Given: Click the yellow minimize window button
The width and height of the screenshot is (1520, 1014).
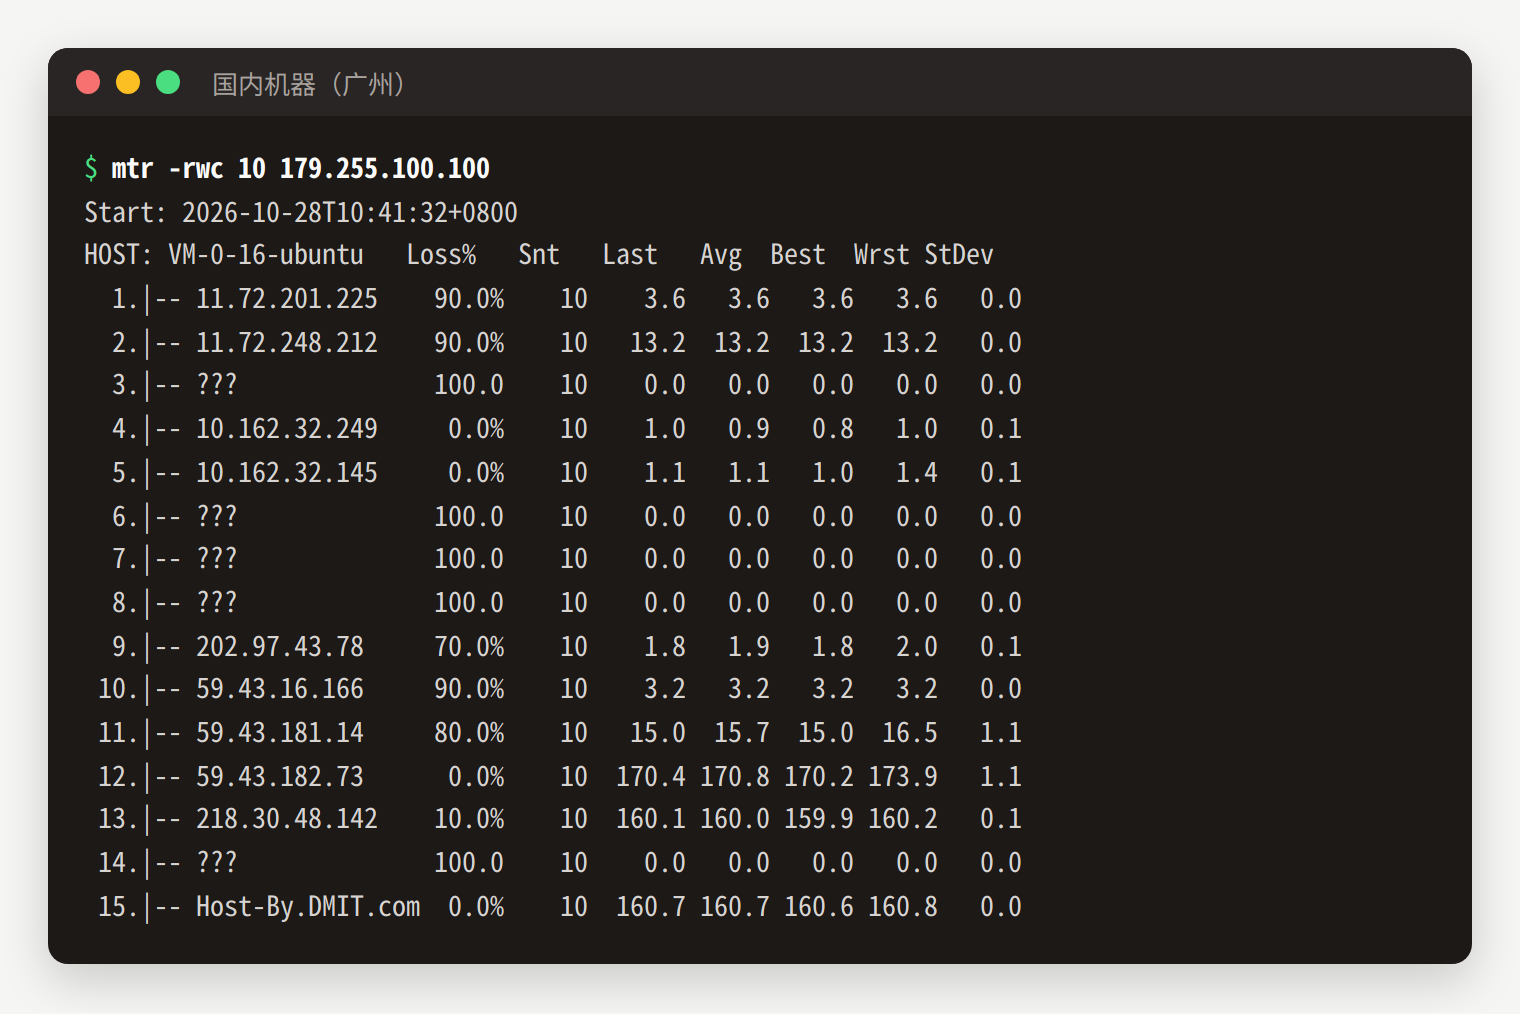Looking at the screenshot, I should [128, 82].
